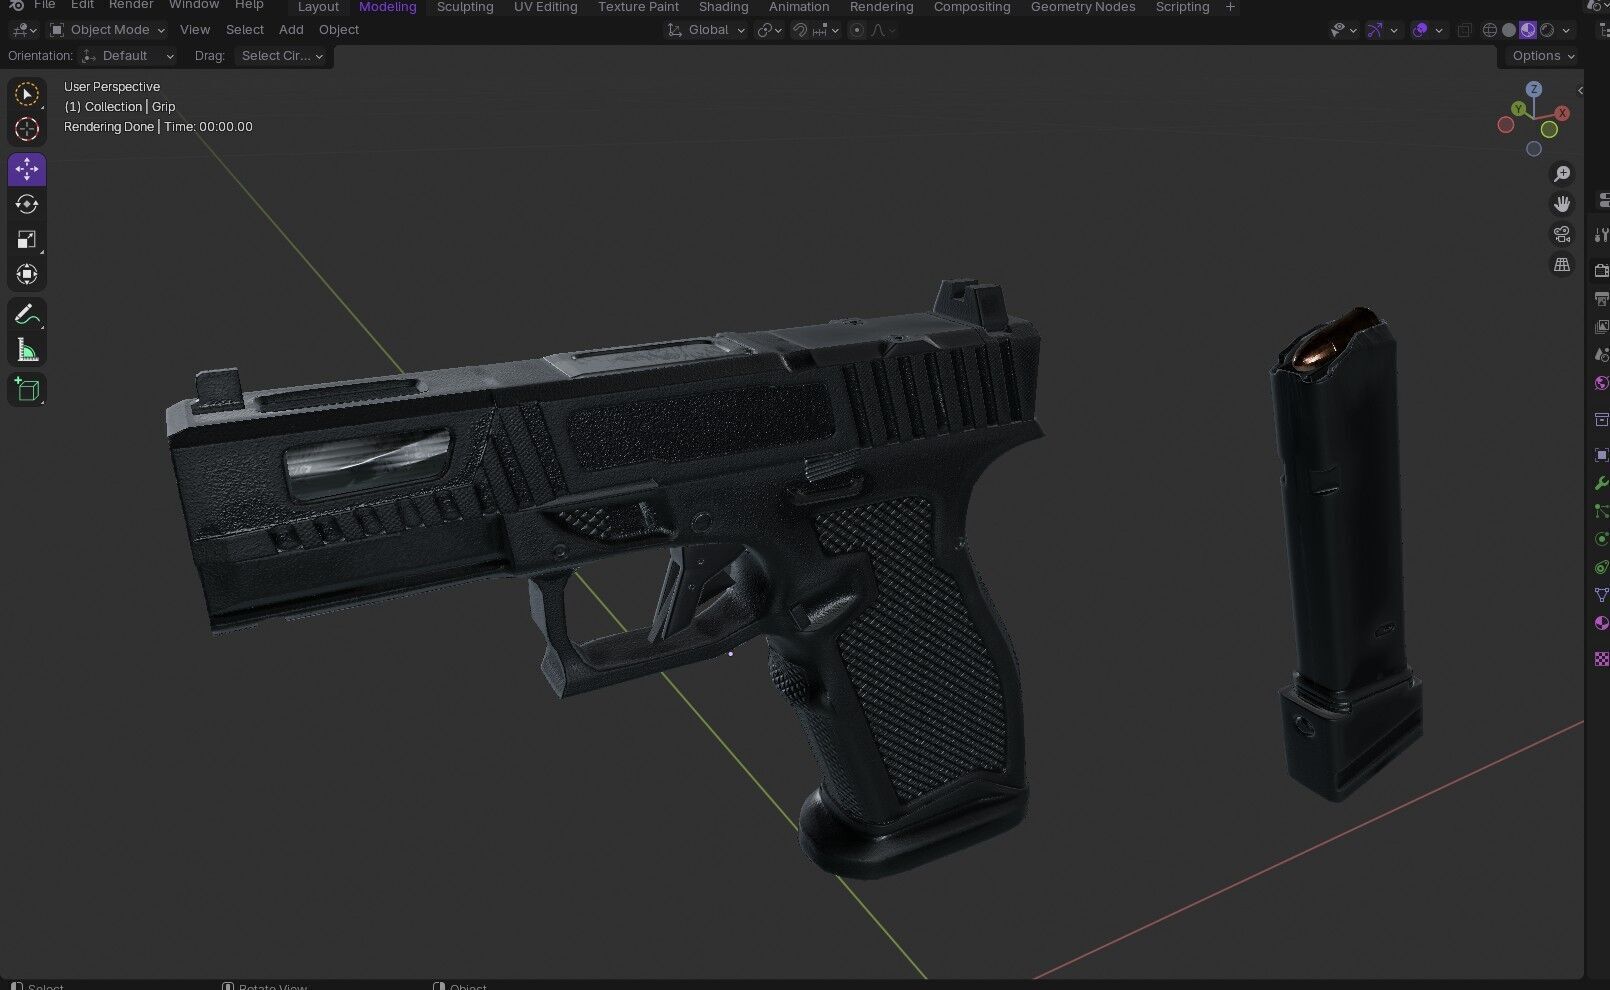
Task: Click the Blender logo menu
Action: [16, 6]
